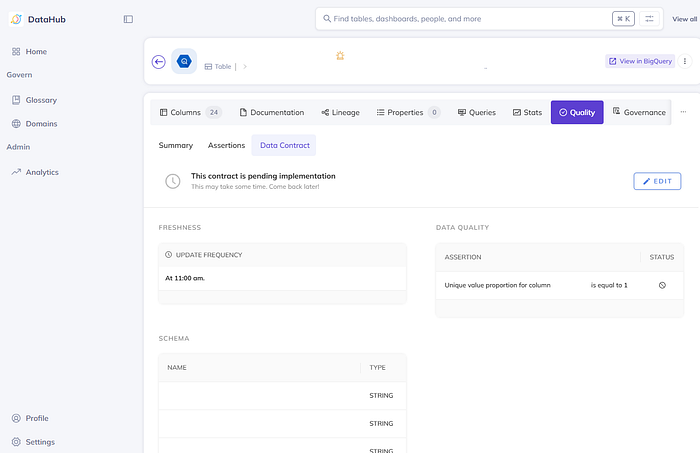Image resolution: width=700 pixels, height=453 pixels.
Task: Show more tabs via ellipsis
Action: point(683,112)
